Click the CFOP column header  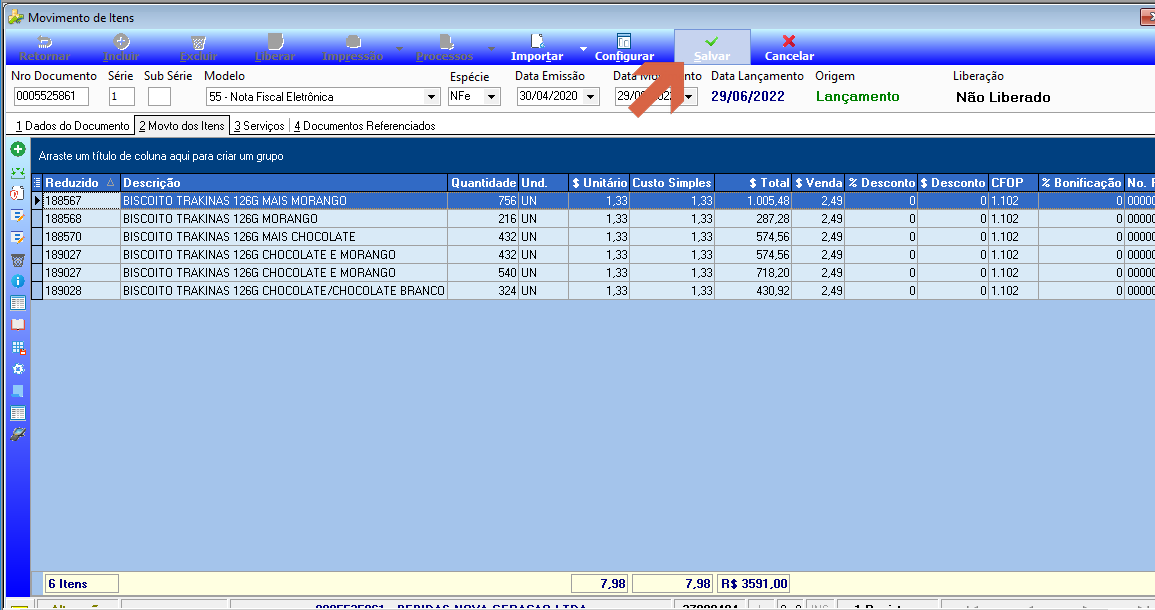click(1013, 183)
